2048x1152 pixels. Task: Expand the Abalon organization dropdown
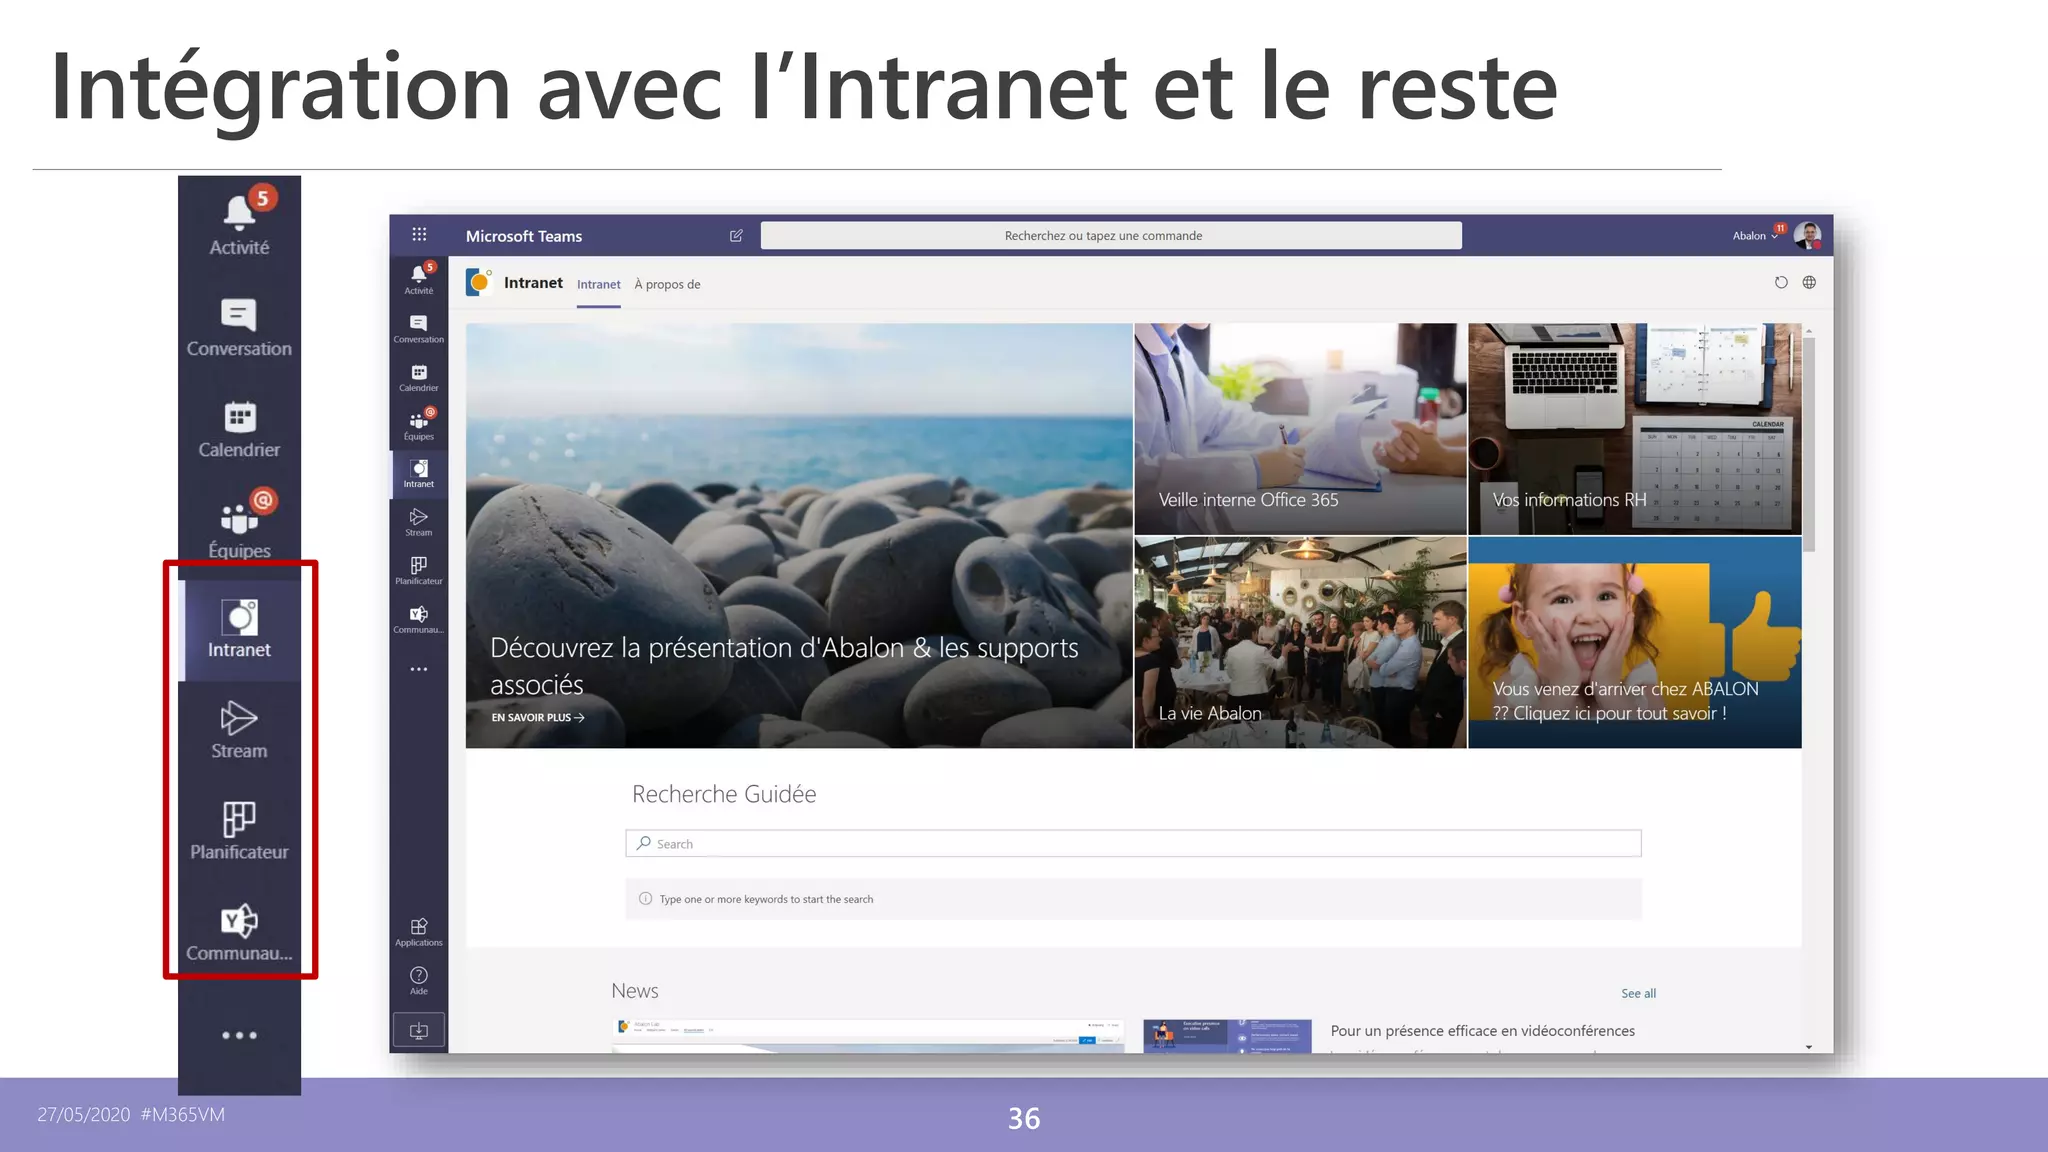pyautogui.click(x=1755, y=236)
